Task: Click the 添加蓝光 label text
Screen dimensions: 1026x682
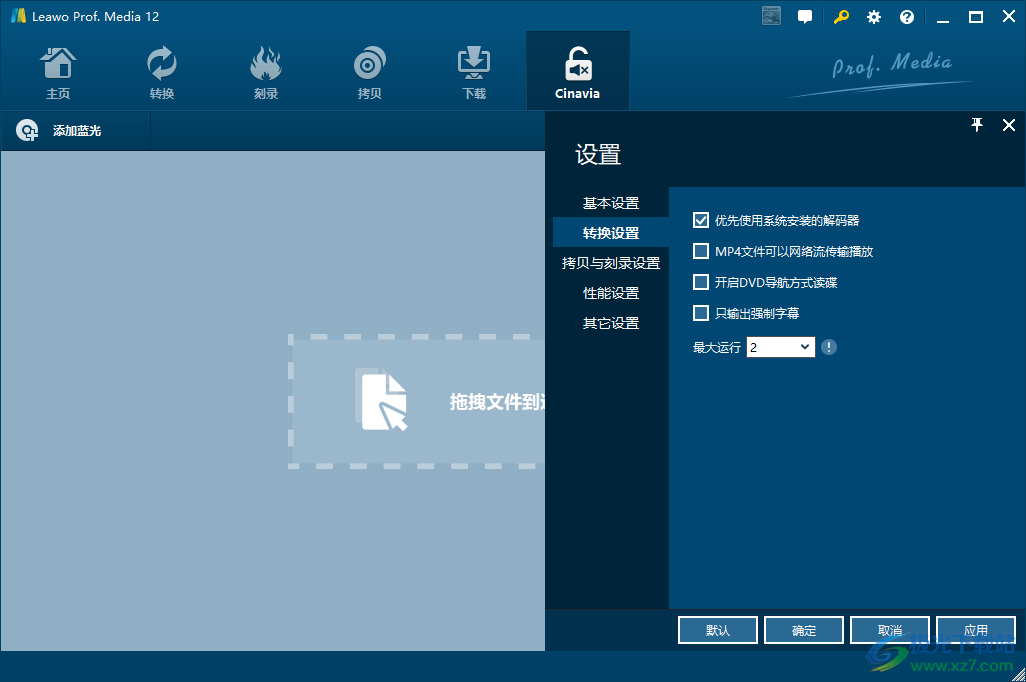Action: (77, 131)
